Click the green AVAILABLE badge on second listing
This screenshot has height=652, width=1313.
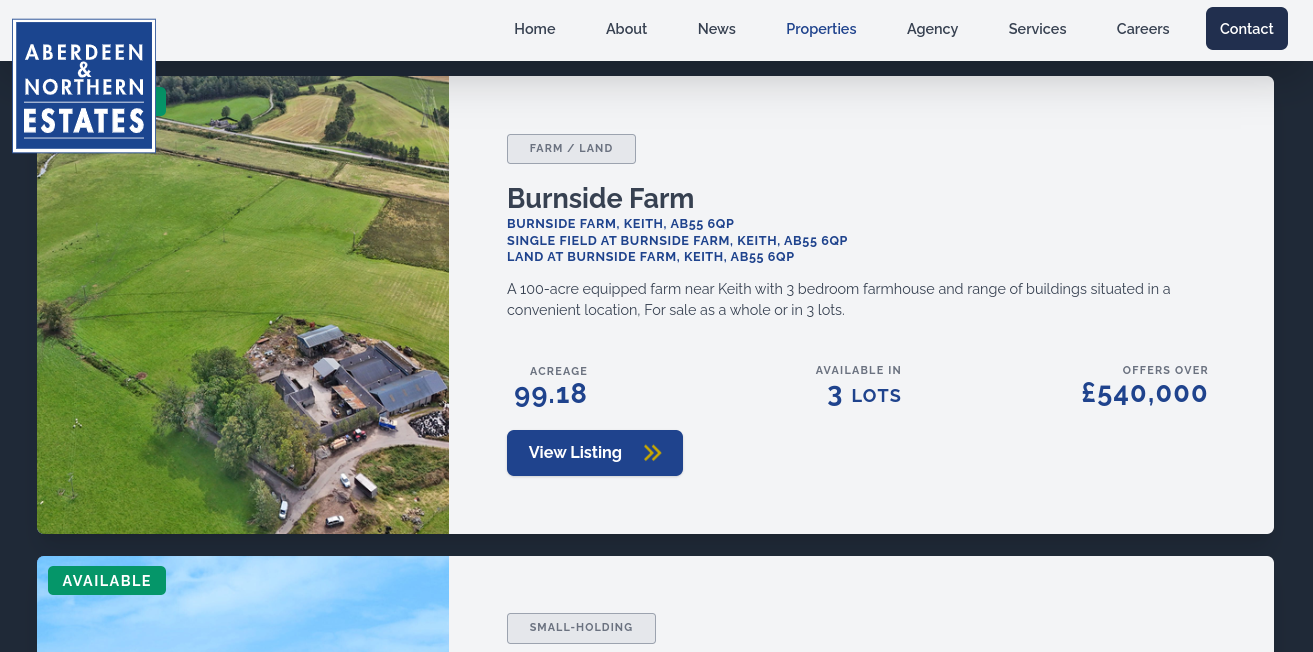click(x=107, y=581)
